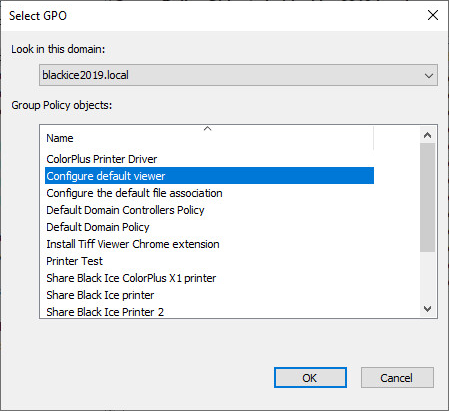This screenshot has height=411, width=449.
Task: Select Default Domain Controllers Policy
Action: (209, 210)
